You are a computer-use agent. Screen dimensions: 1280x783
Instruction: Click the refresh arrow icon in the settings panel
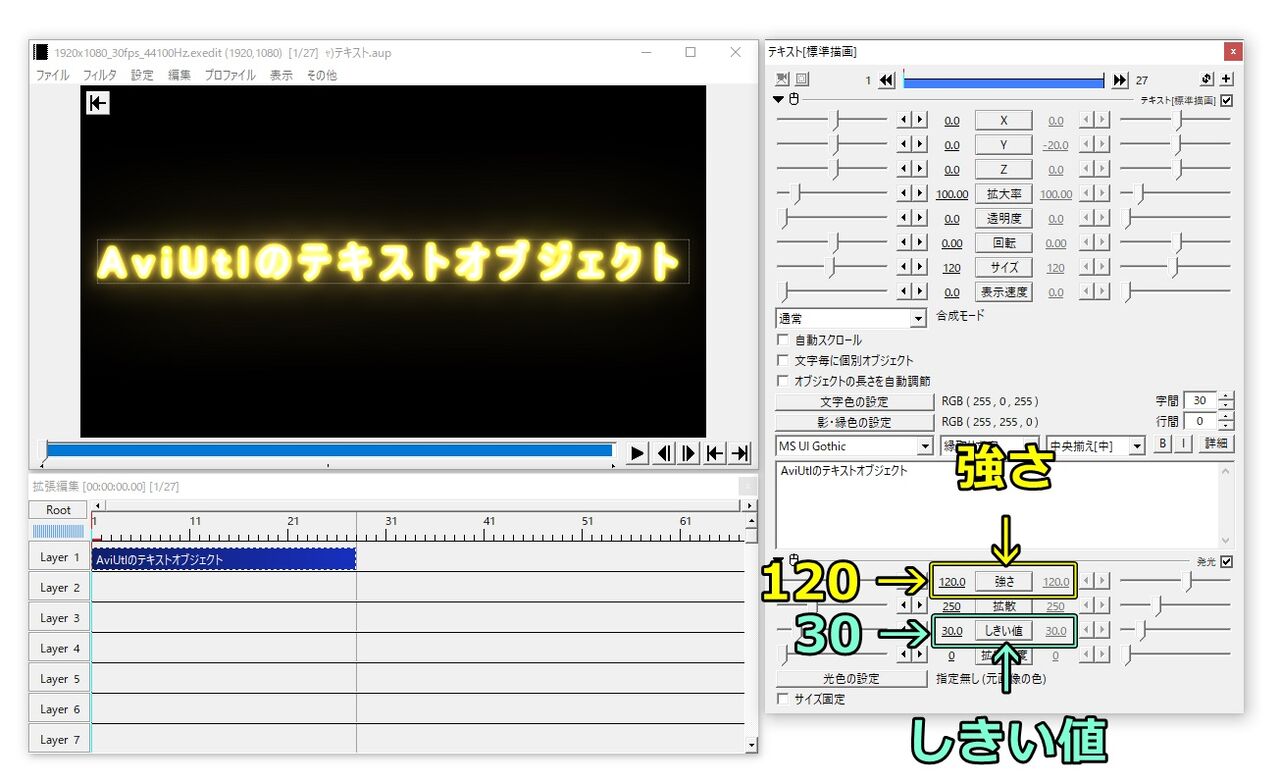click(1206, 79)
